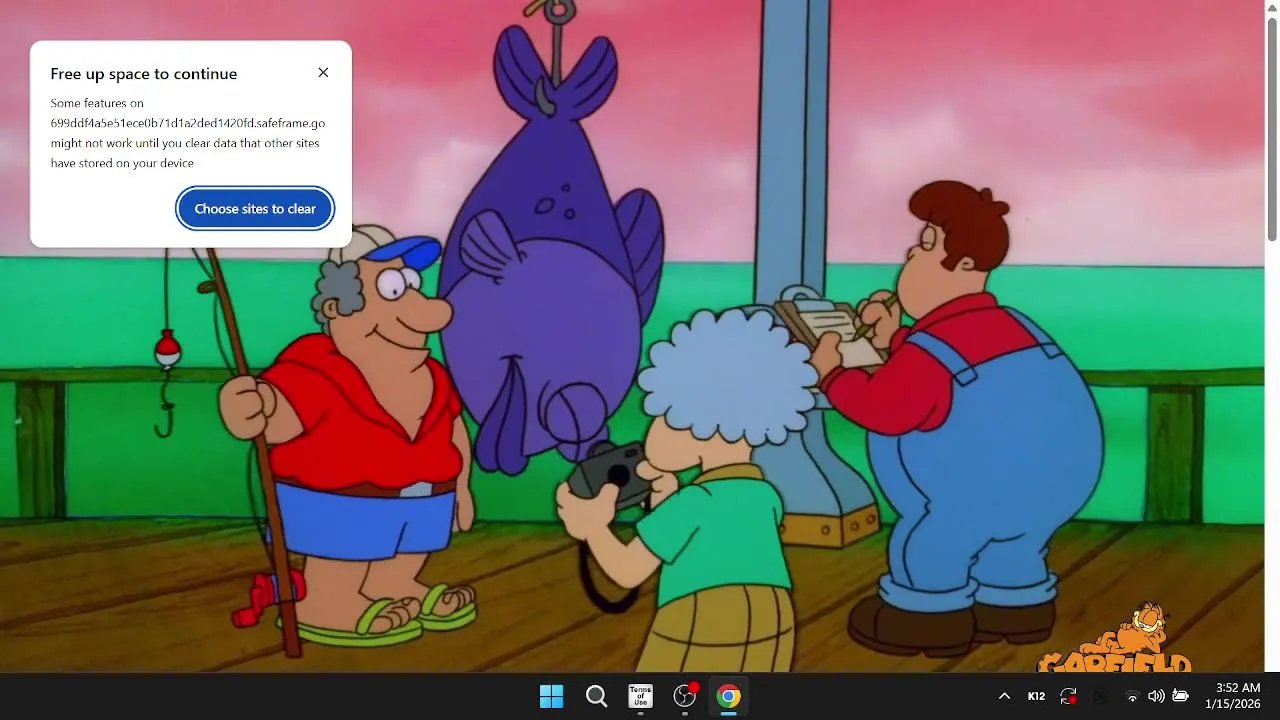Close the Free up space popup
1280x720 pixels.
[323, 73]
